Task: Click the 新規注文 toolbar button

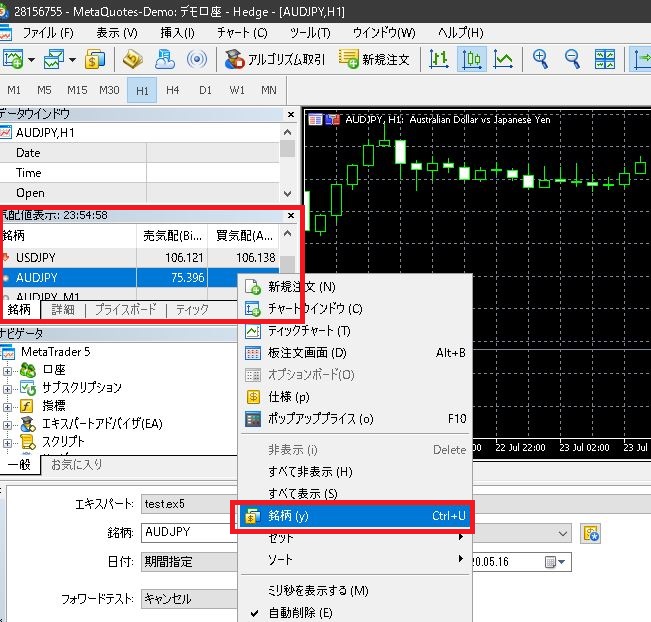Action: click(x=374, y=59)
